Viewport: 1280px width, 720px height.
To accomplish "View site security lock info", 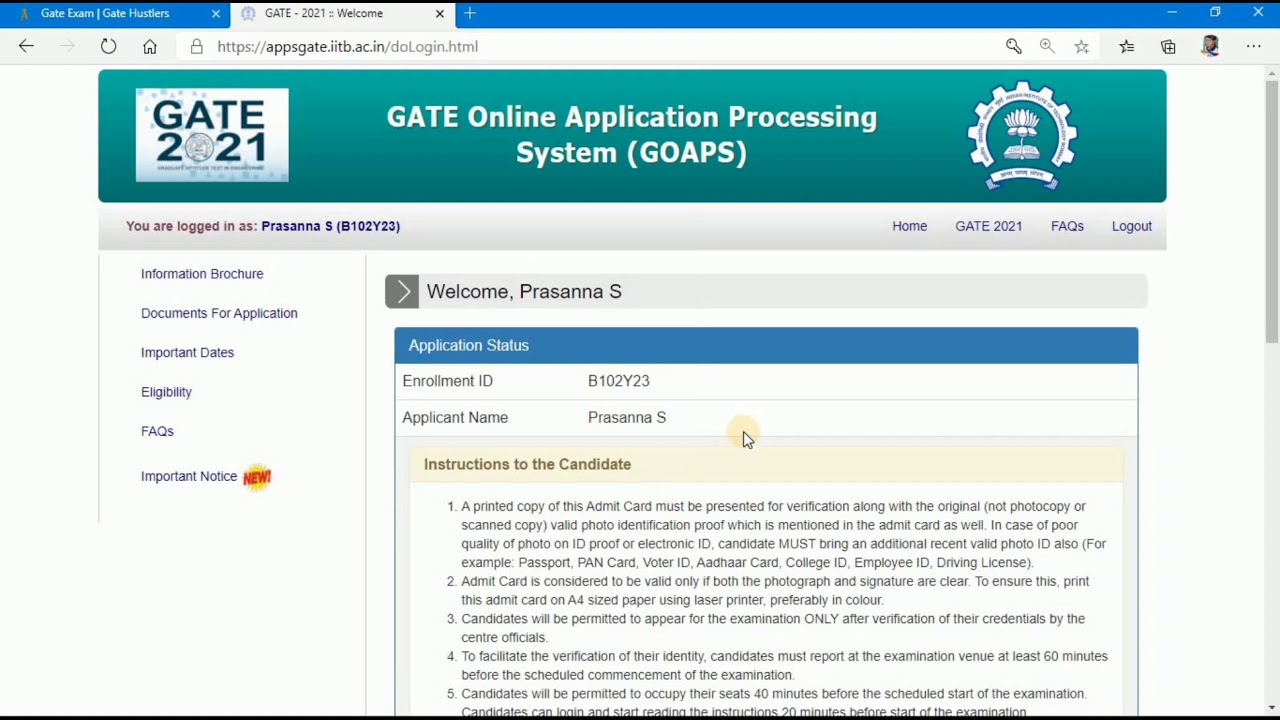I will (196, 46).
